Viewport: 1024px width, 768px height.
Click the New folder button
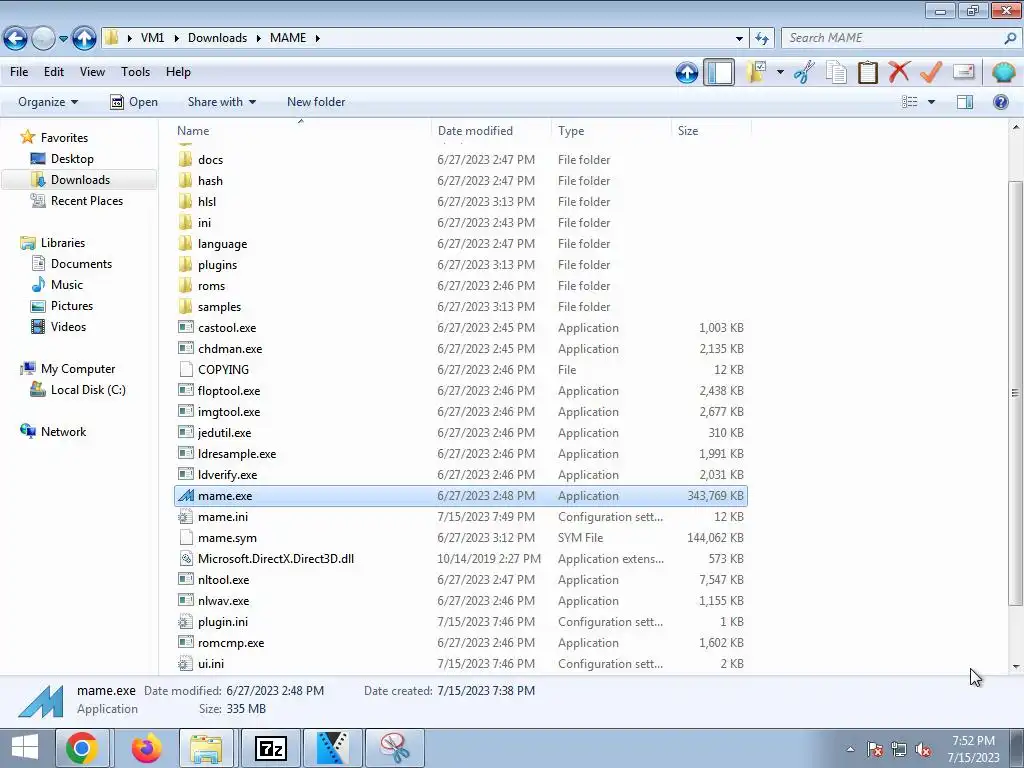coord(316,102)
